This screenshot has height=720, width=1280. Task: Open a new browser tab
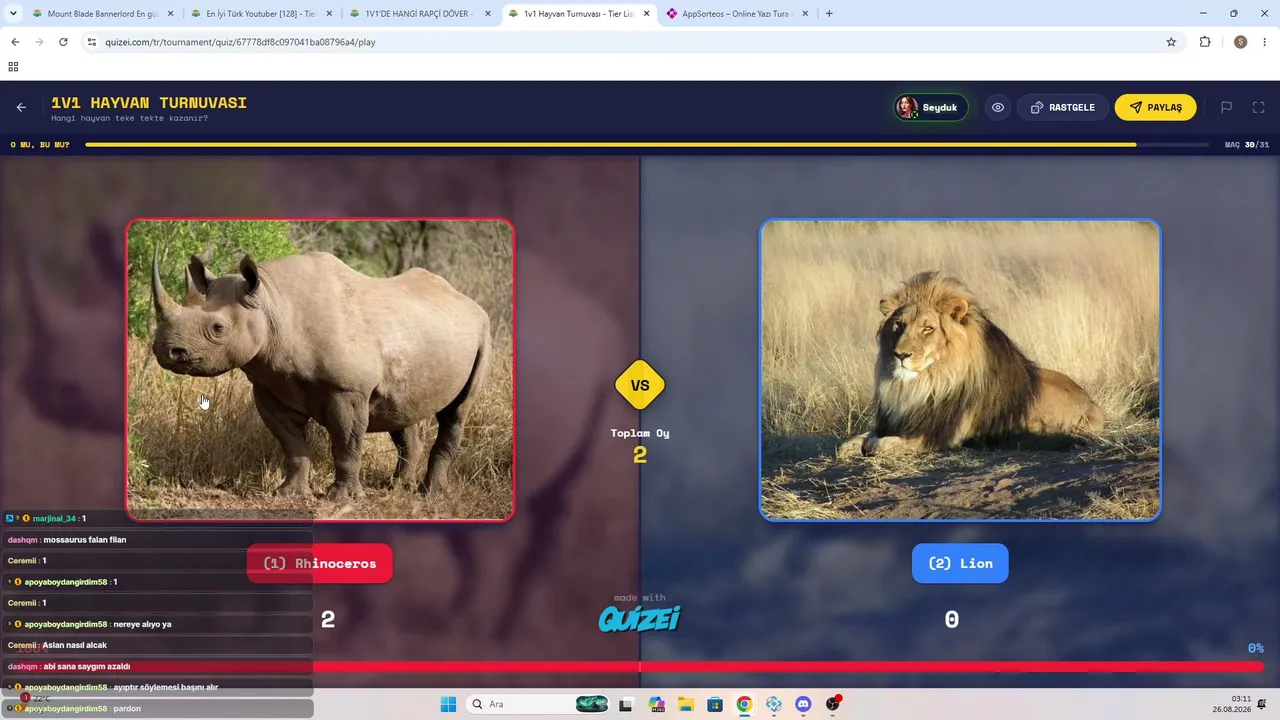pos(829,14)
